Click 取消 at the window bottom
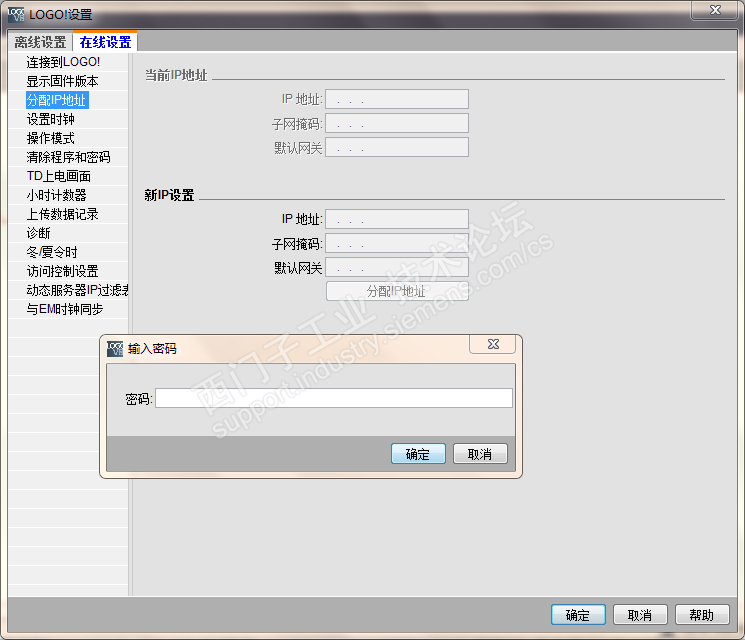This screenshot has width=745, height=640. click(x=640, y=615)
